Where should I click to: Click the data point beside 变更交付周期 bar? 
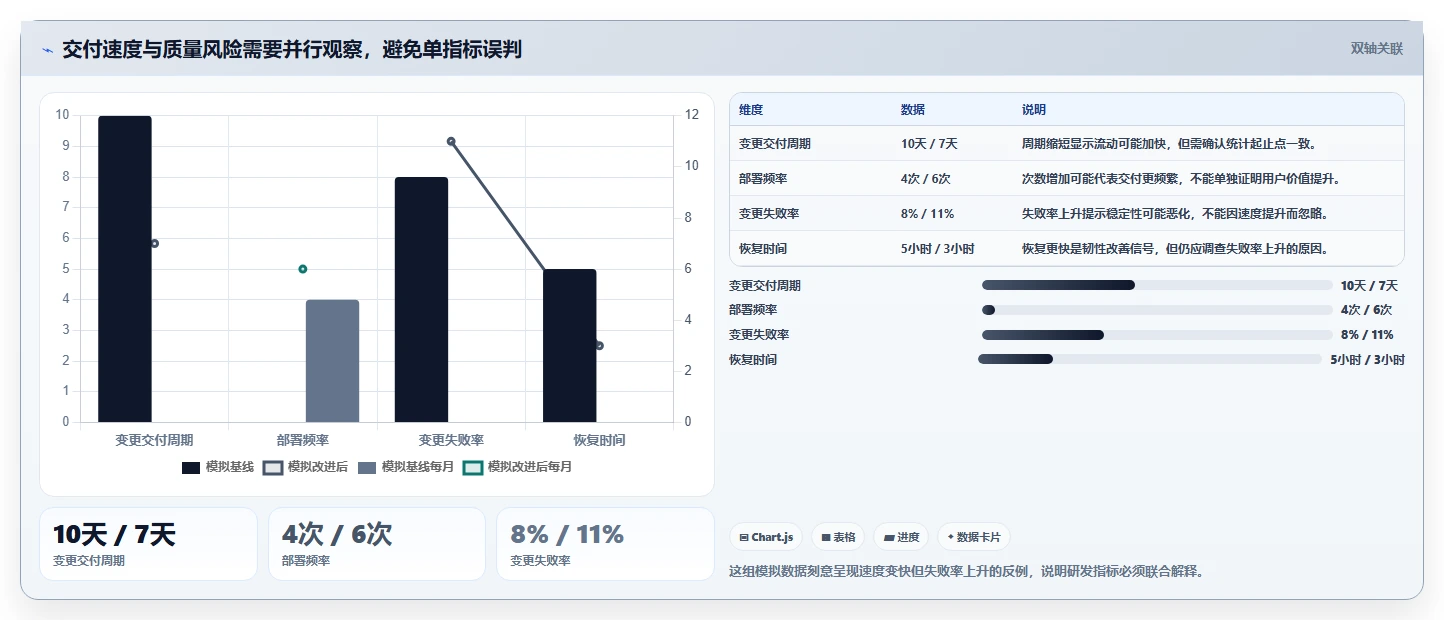tap(155, 243)
